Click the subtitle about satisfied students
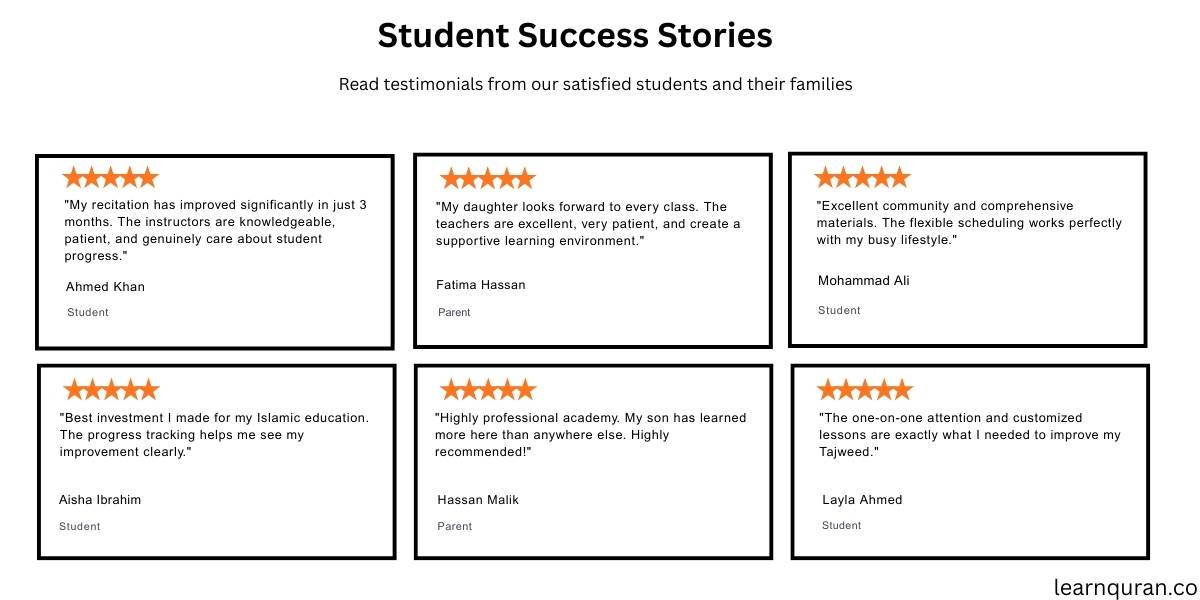 595,84
